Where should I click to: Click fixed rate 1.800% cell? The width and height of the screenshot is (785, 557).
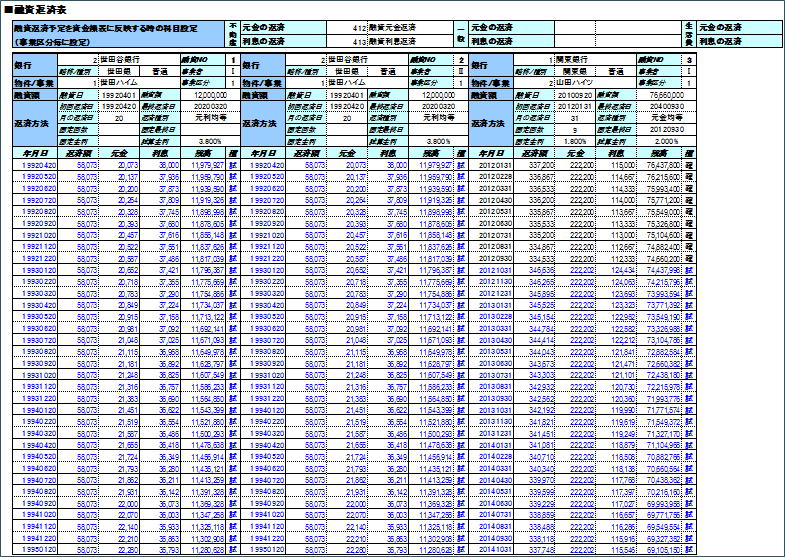click(575, 141)
